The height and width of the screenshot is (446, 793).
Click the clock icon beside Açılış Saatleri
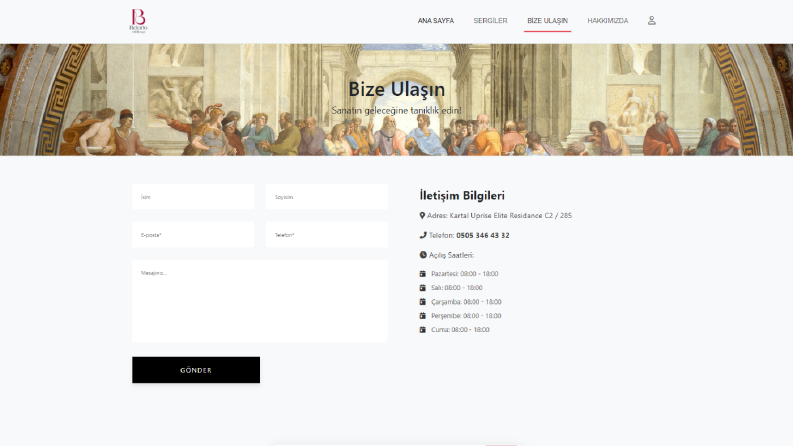[x=423, y=255]
